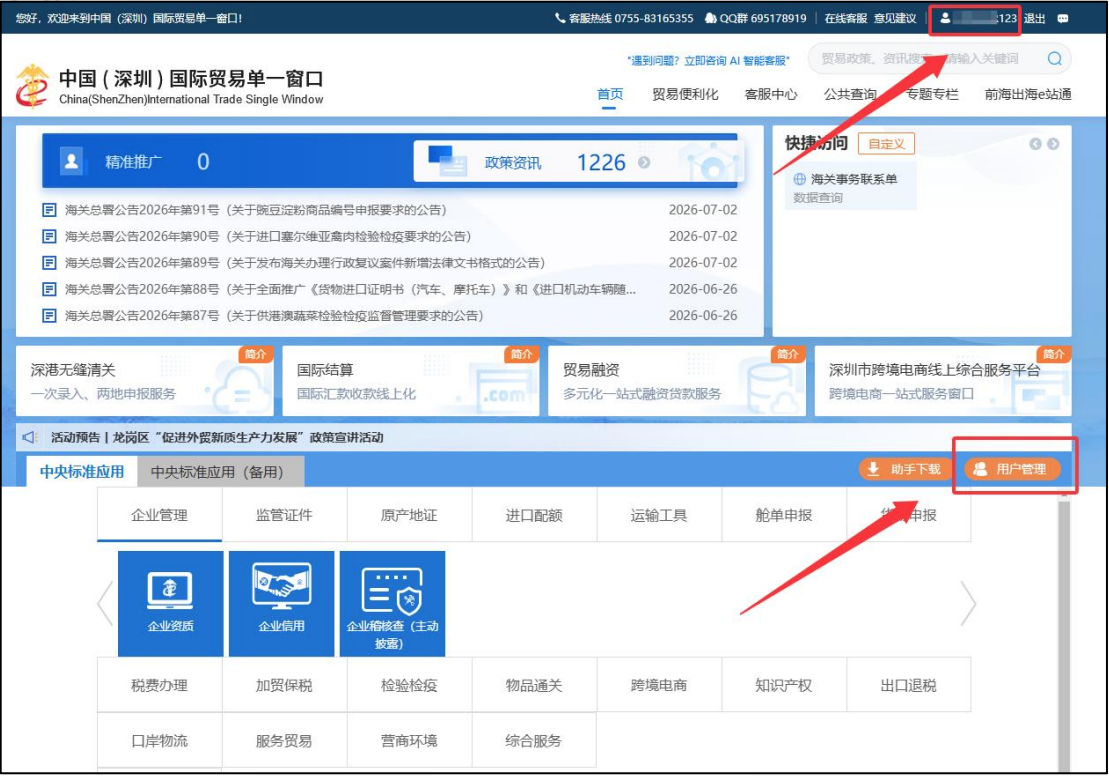Select the 营商环境 category tab
The image size is (1109, 776).
pos(409,741)
